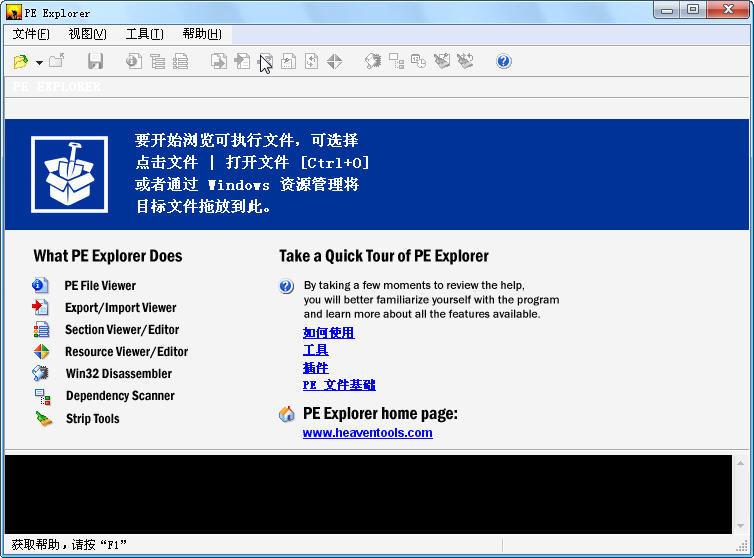Image resolution: width=754 pixels, height=558 pixels.
Task: Open the PE 文件基础 link
Action: [339, 385]
